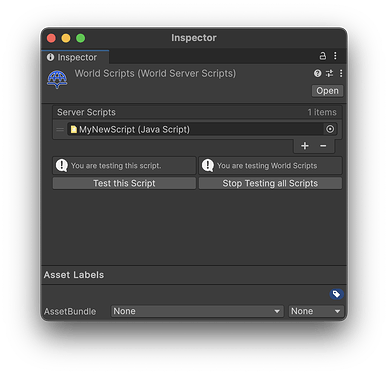Click the Test this Script button

(124, 183)
